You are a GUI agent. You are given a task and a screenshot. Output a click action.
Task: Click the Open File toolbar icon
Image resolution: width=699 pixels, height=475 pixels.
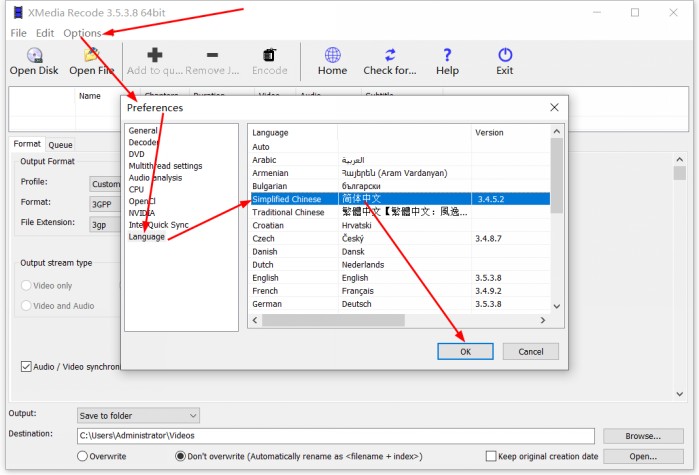tap(91, 55)
